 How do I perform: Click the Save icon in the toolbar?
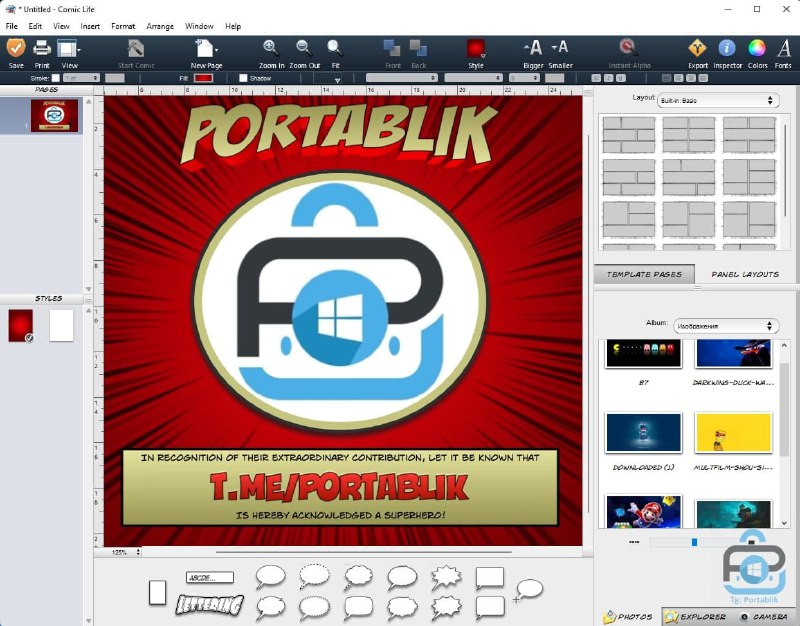[16, 49]
